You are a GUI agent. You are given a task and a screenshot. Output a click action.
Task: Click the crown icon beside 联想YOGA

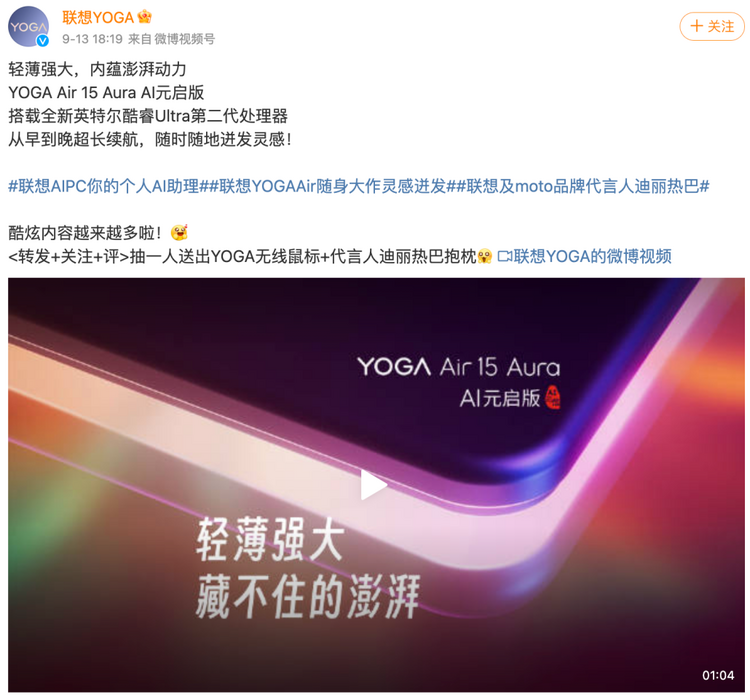pyautogui.click(x=144, y=17)
